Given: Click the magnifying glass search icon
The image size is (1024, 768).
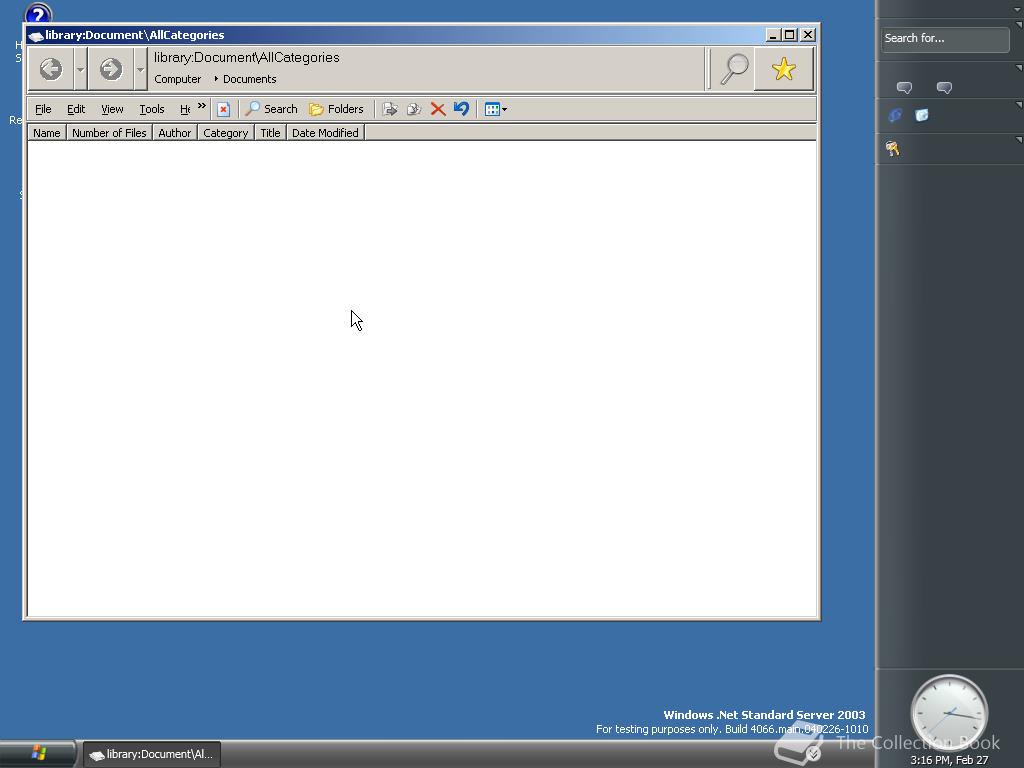Looking at the screenshot, I should [733, 69].
